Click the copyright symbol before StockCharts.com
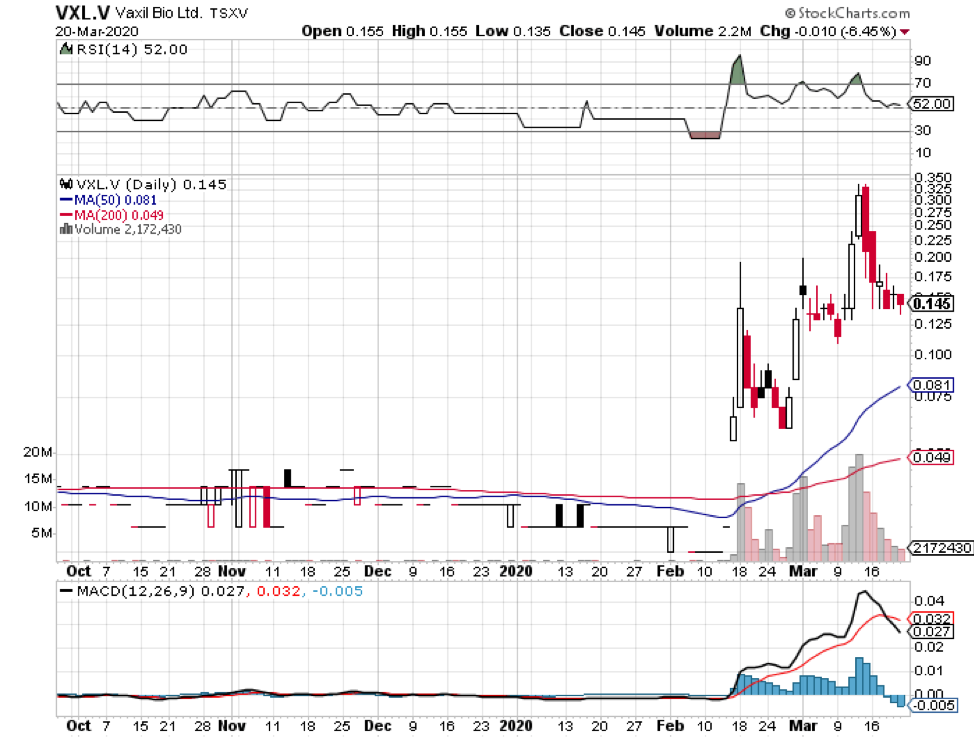Screen dimensions: 974x737 [790, 14]
